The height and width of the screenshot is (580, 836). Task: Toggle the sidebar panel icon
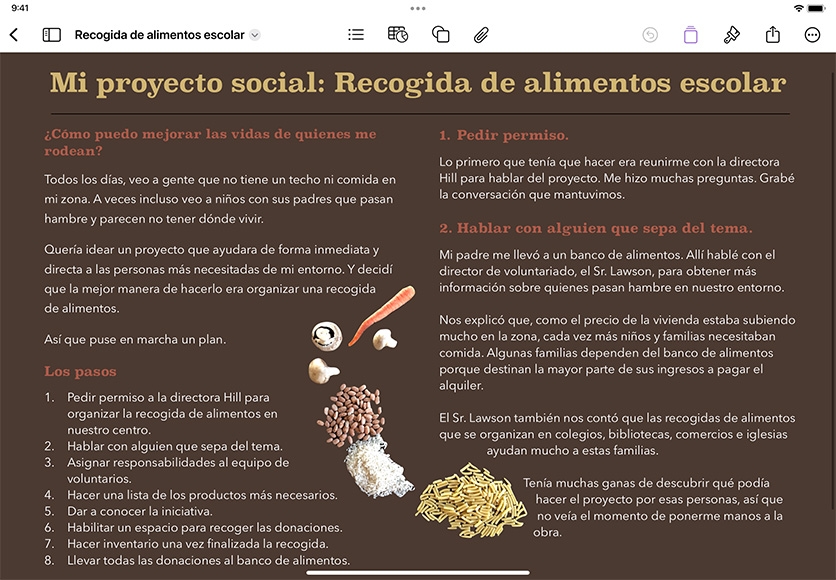tap(52, 35)
